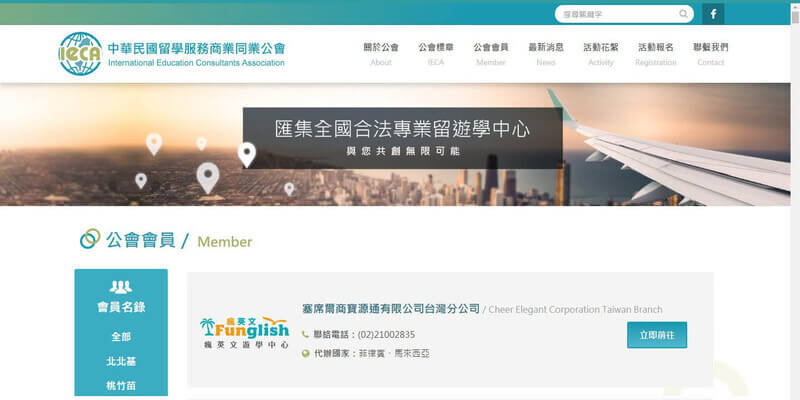Click the Facebook icon in top bar
The height and width of the screenshot is (400, 800).
click(x=713, y=14)
